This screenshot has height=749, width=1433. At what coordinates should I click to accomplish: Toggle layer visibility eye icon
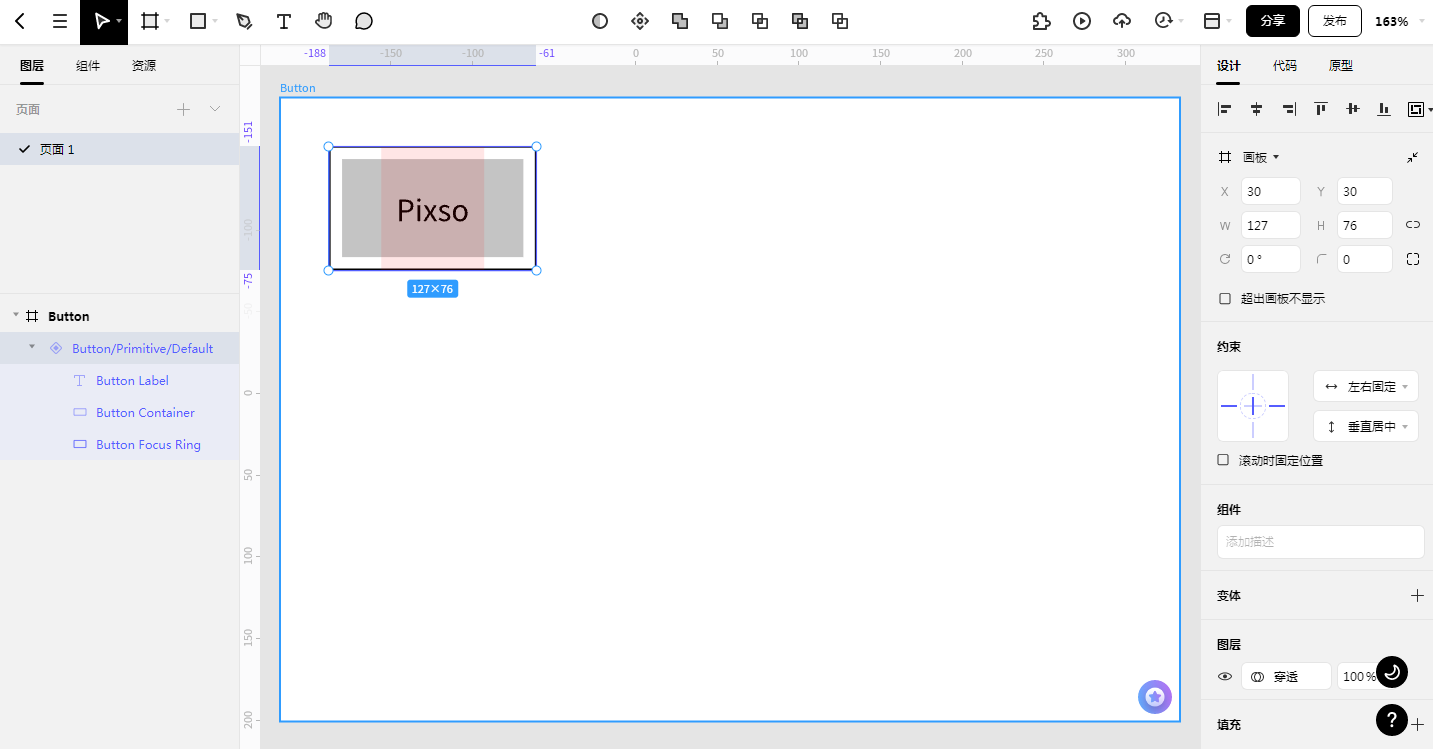pyautogui.click(x=1225, y=677)
